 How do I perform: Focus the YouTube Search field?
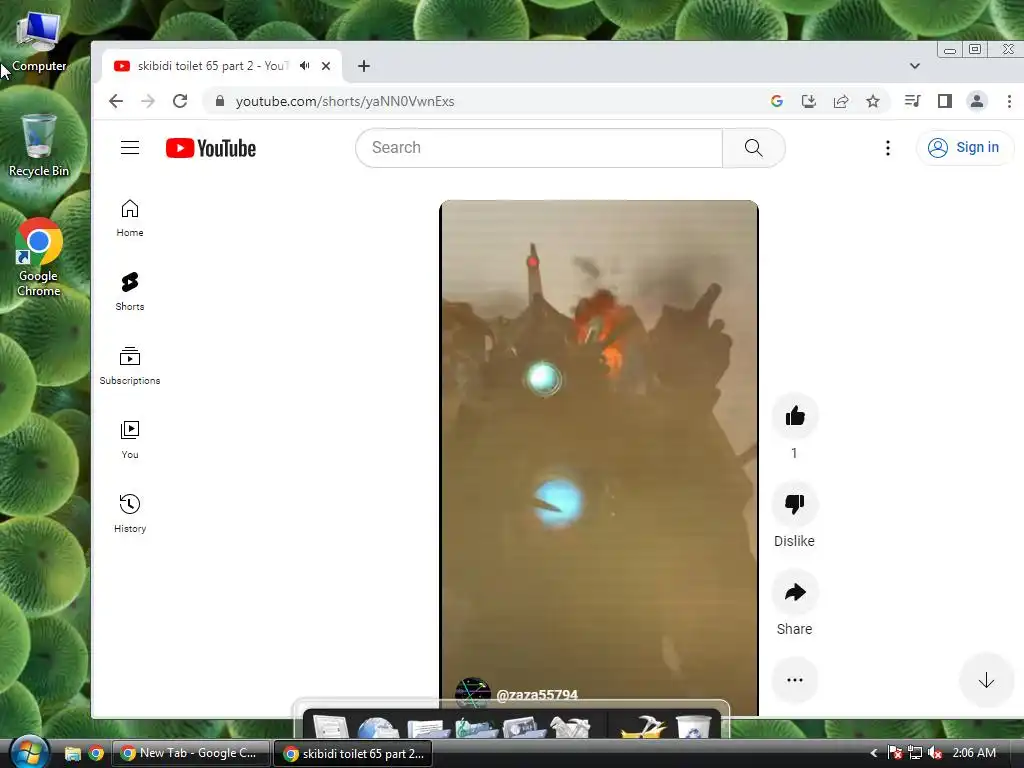click(x=539, y=148)
